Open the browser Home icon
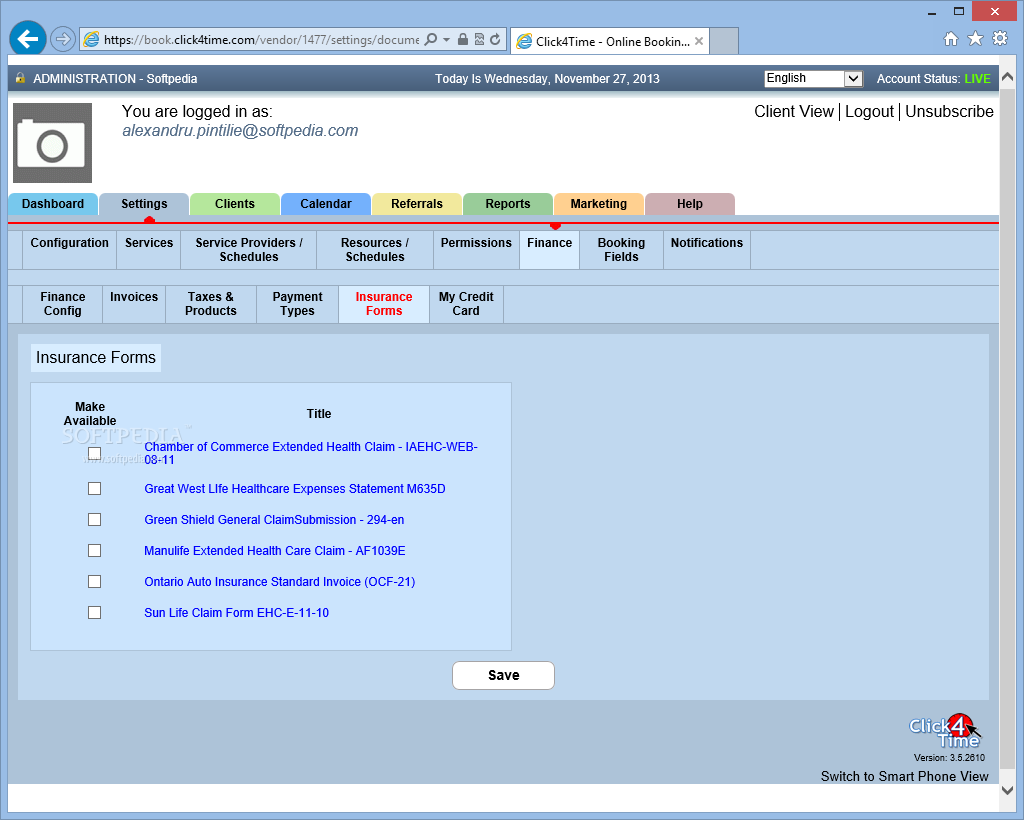Screen dimensions: 1024x820 951,39
